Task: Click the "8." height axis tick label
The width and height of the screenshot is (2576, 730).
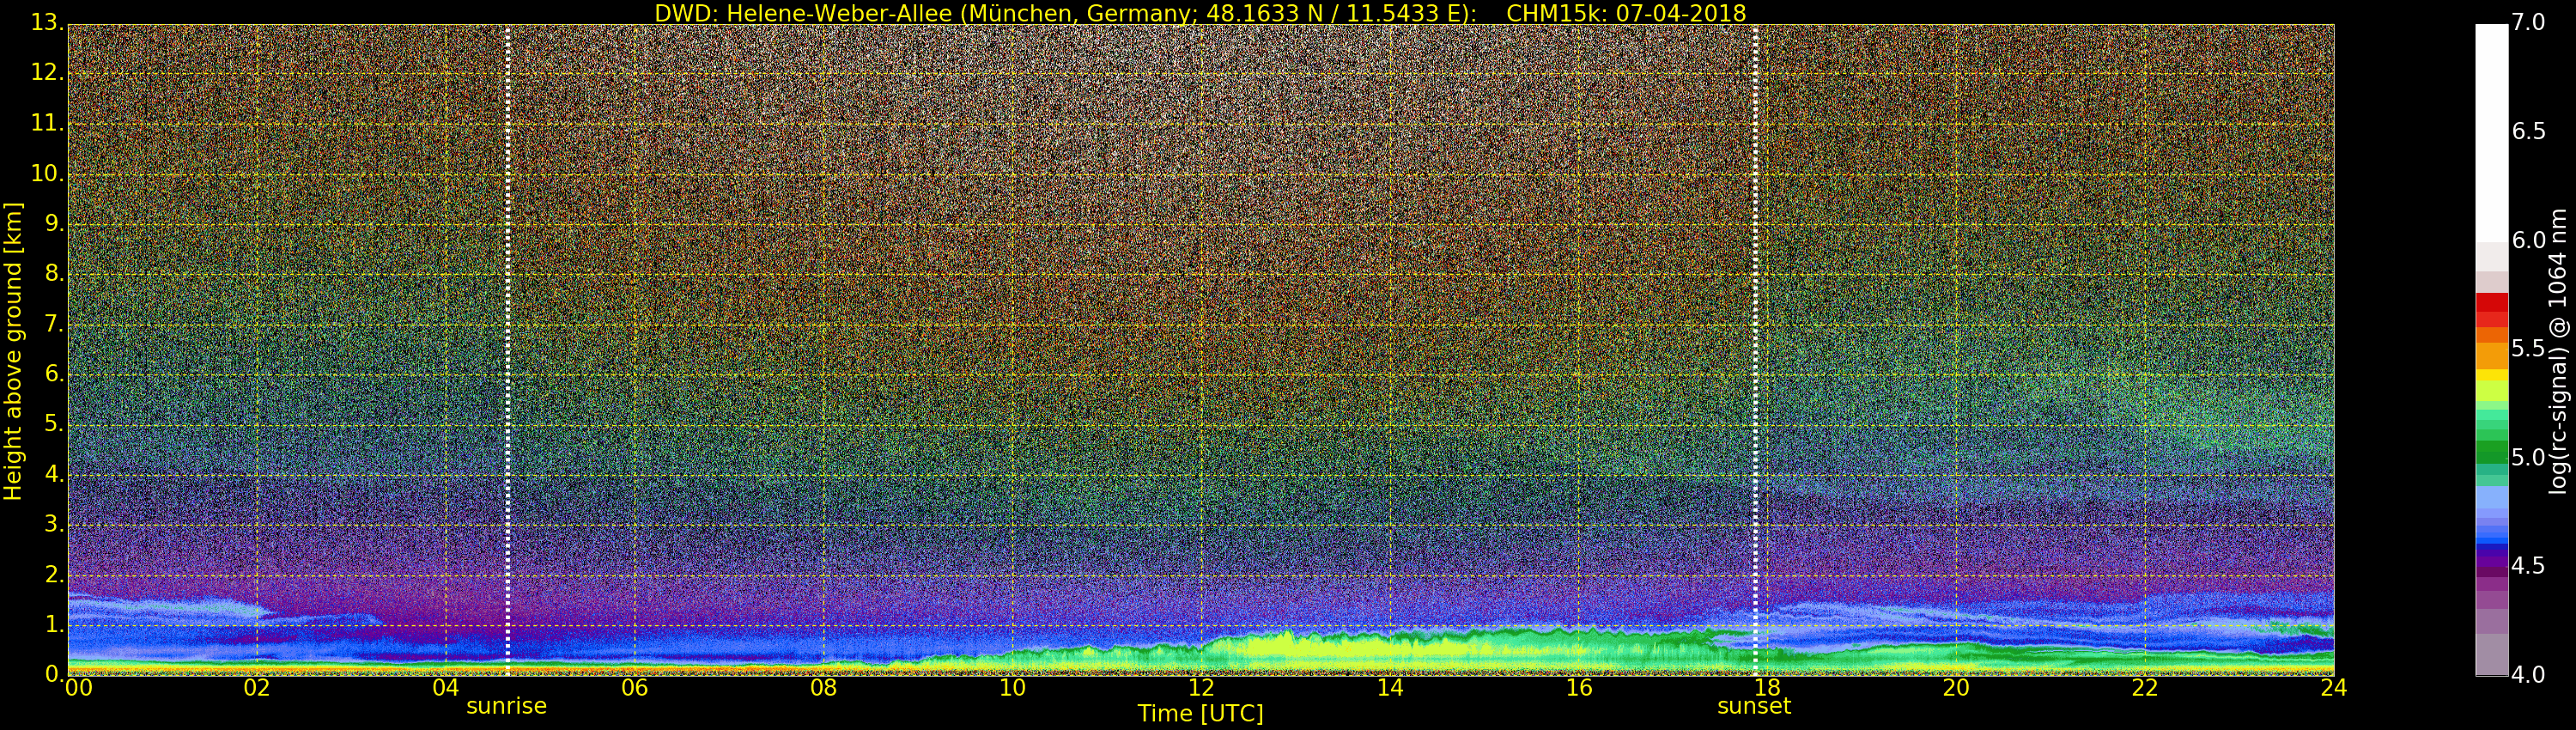Action: tap(54, 274)
